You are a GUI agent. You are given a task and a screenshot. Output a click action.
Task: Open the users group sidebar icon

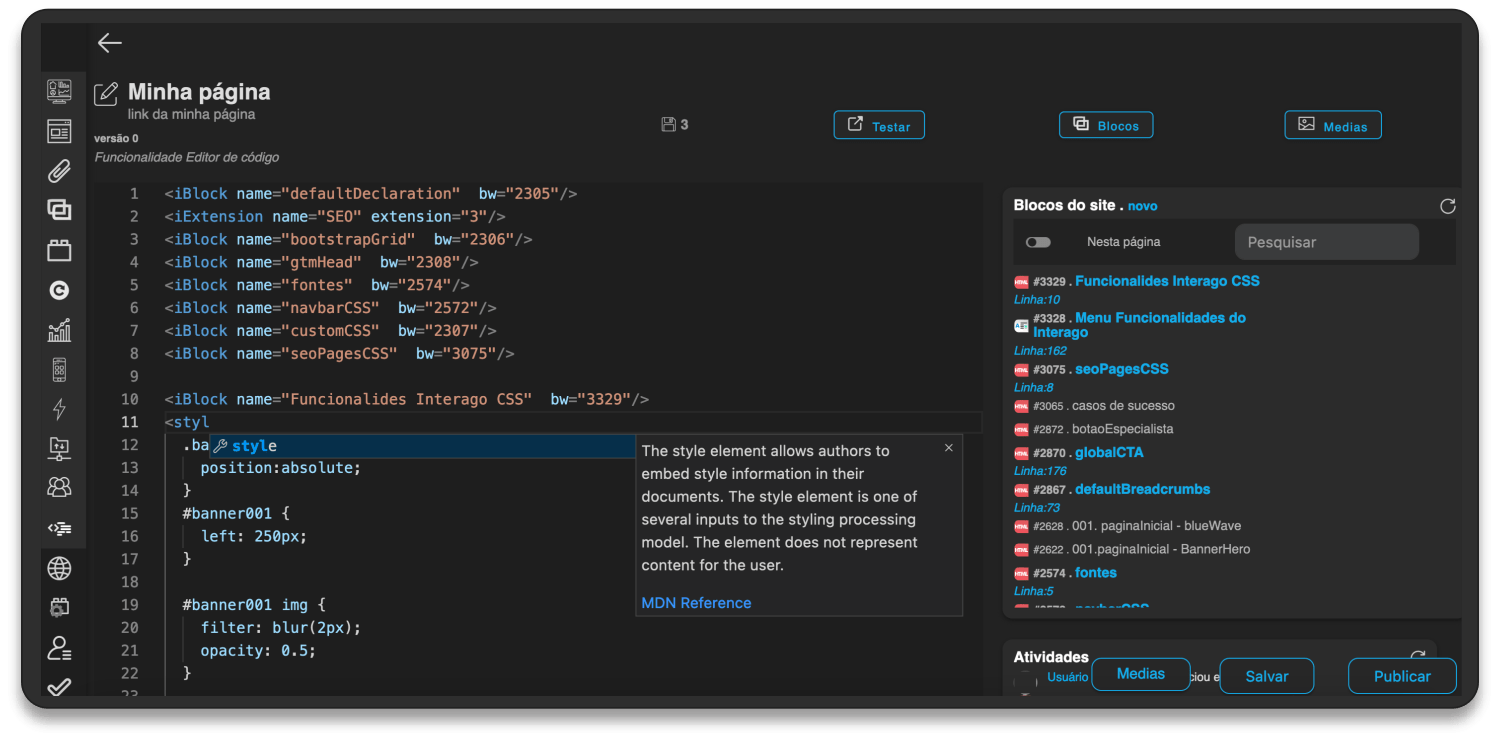59,488
